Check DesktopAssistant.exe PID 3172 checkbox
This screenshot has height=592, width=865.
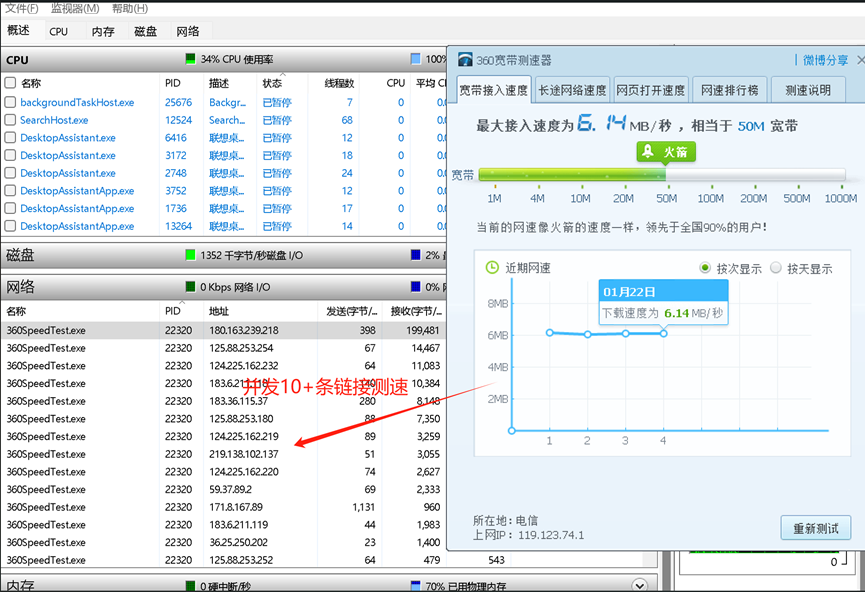(10, 155)
